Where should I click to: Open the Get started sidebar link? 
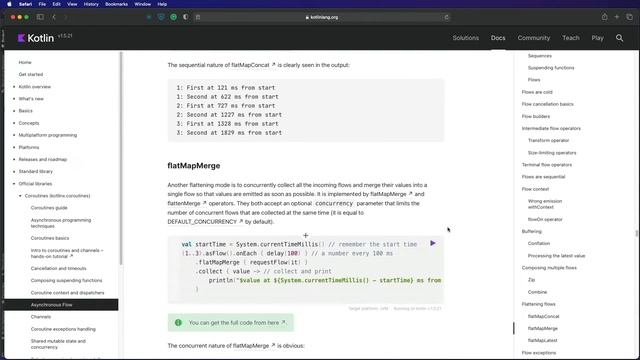click(x=31, y=75)
